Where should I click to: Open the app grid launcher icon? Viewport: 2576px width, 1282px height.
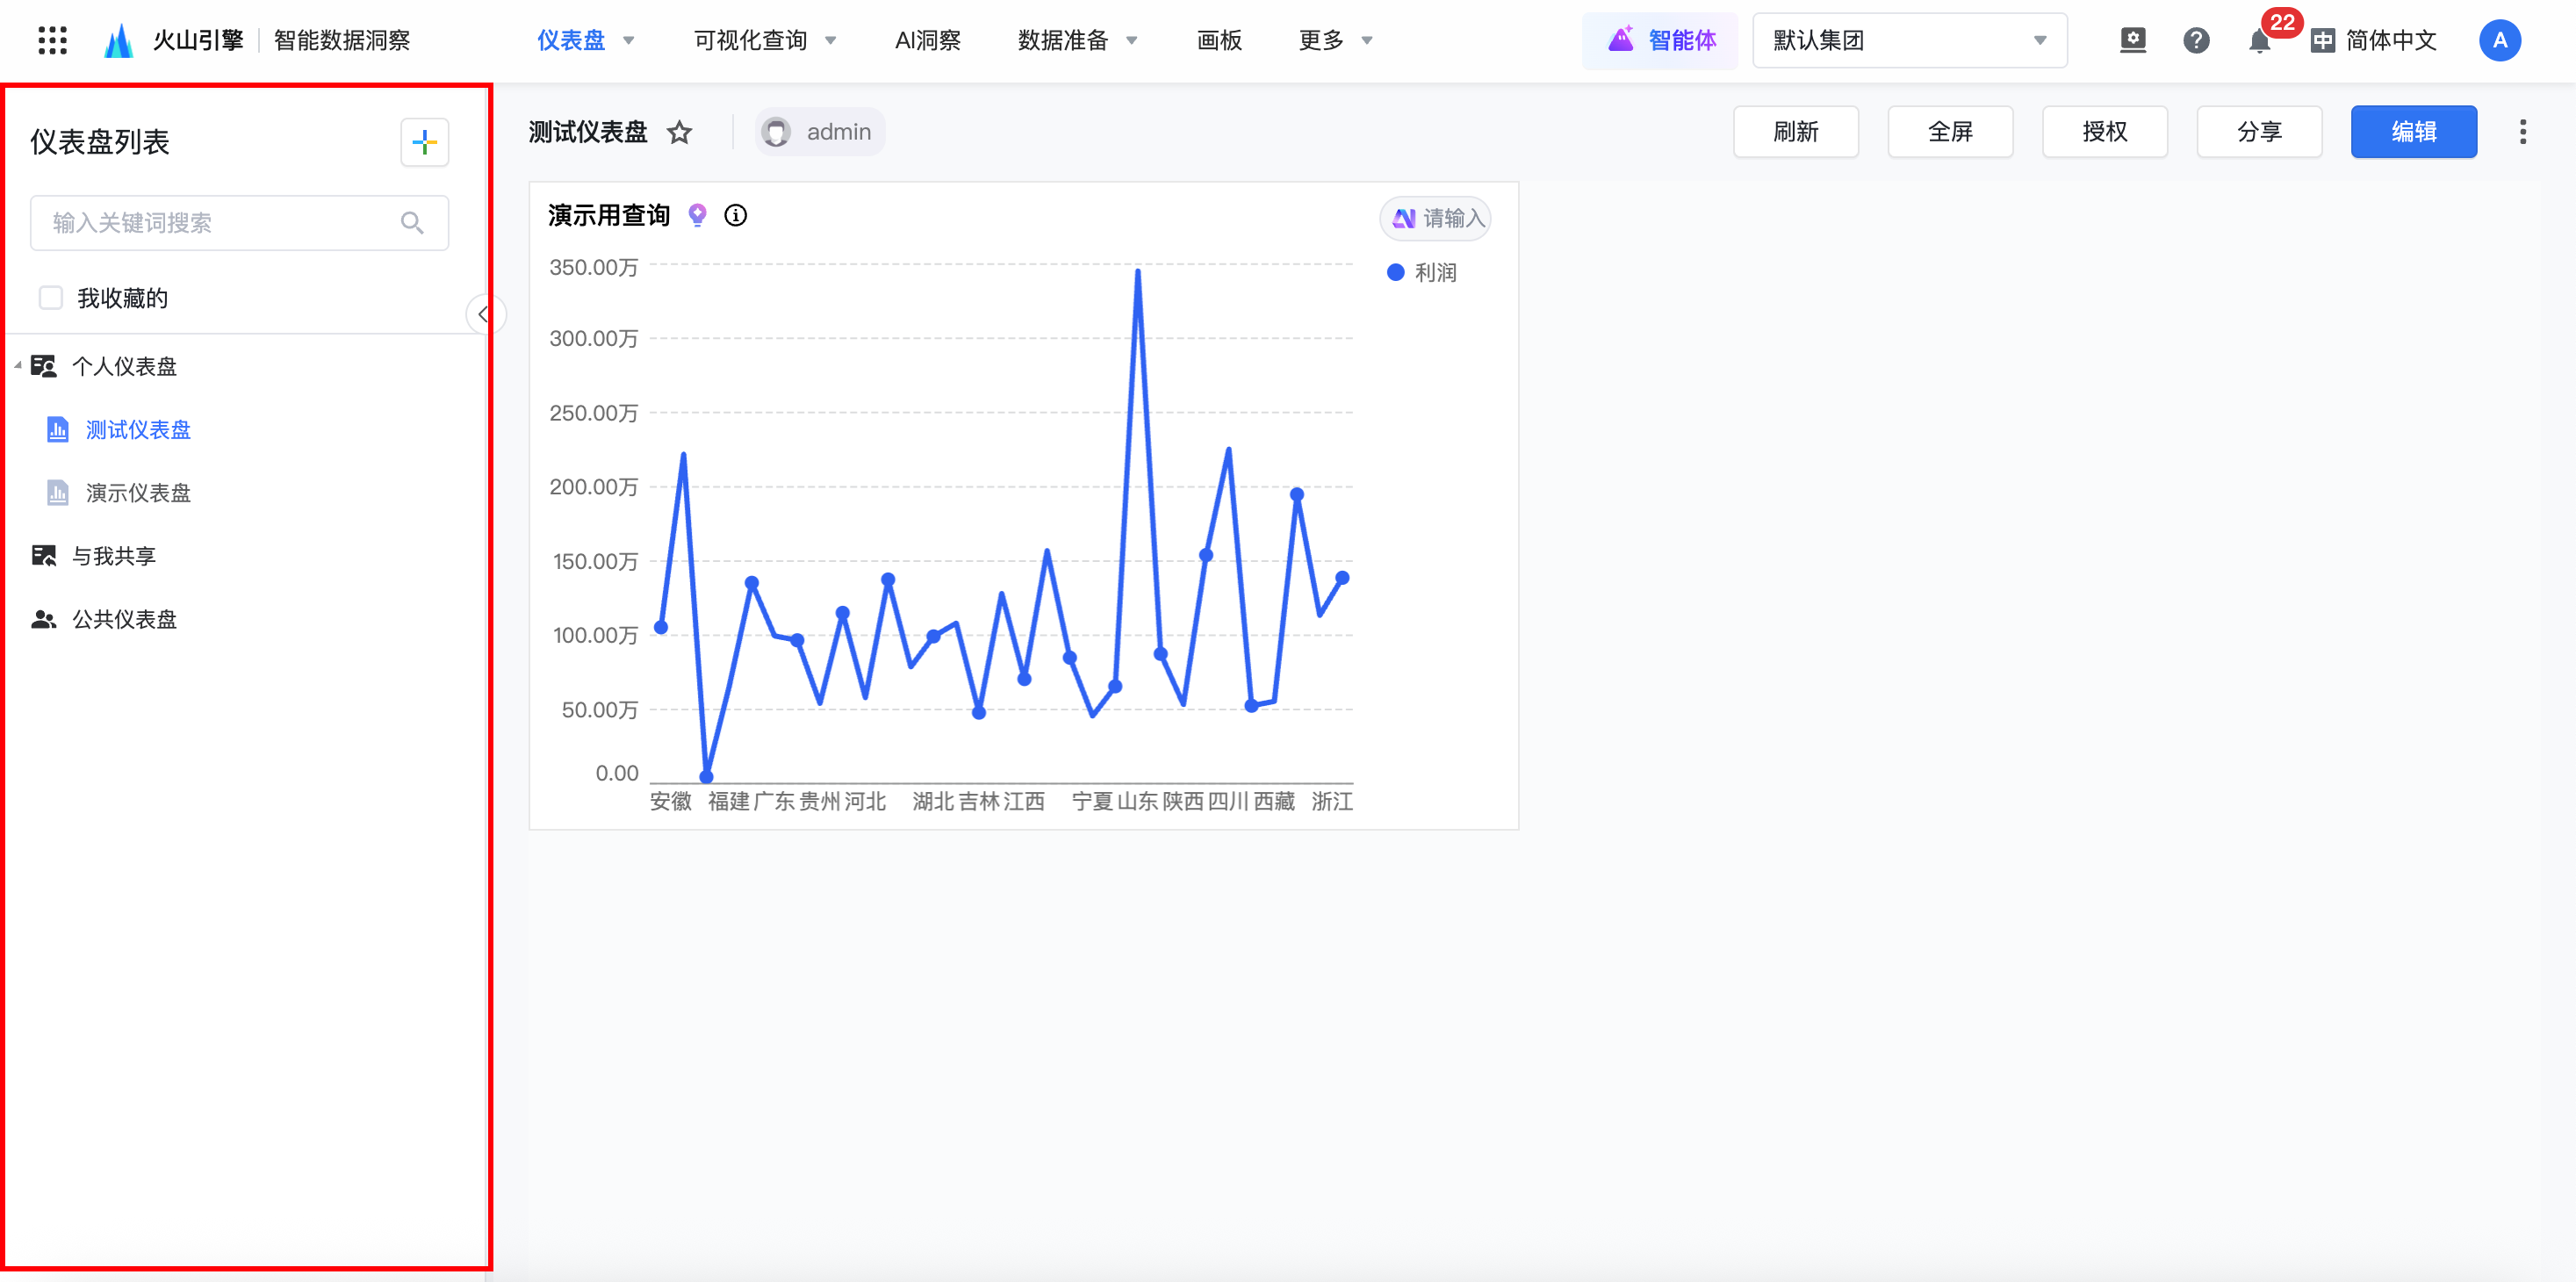pyautogui.click(x=52, y=40)
